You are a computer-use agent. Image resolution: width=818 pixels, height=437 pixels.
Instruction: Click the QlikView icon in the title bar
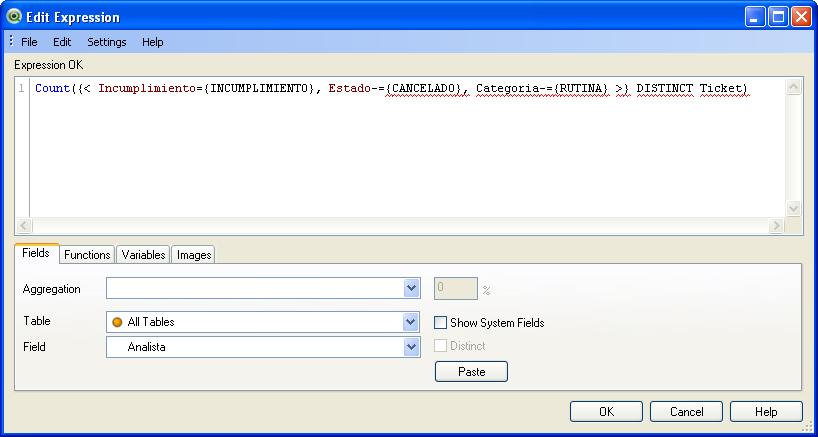coord(14,17)
